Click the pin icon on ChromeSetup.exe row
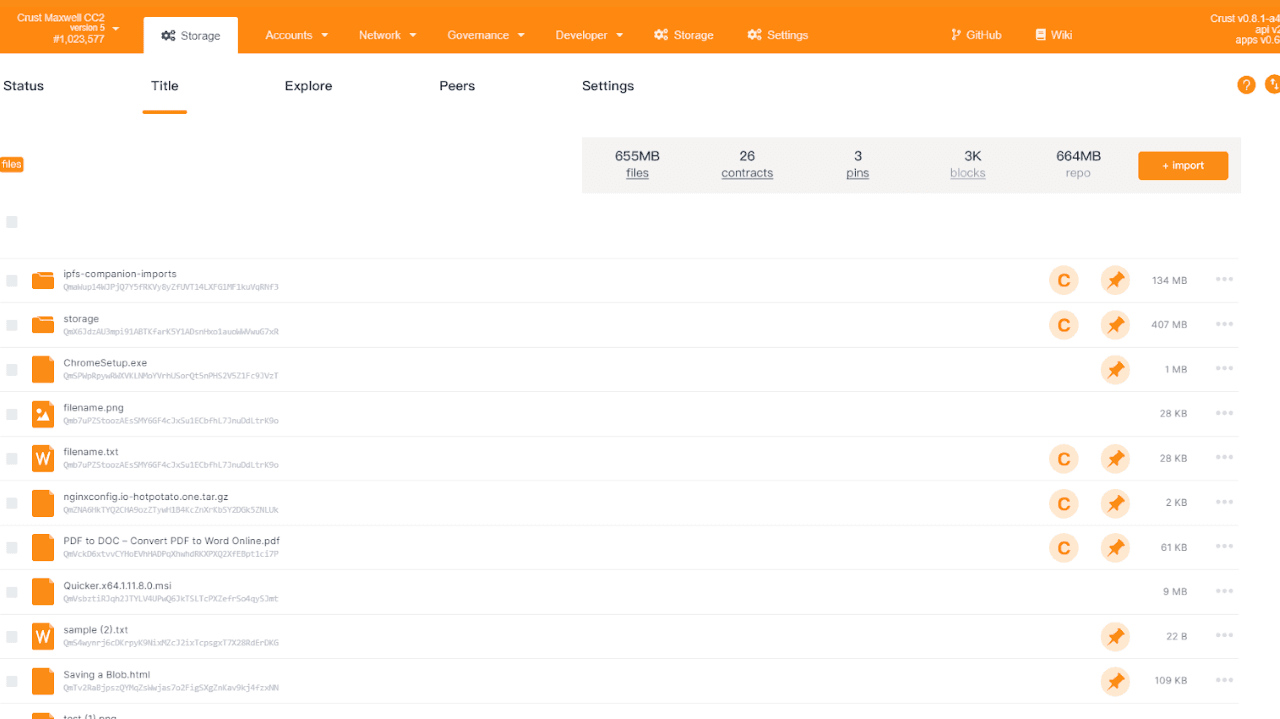The width and height of the screenshot is (1280, 719). 1115,369
